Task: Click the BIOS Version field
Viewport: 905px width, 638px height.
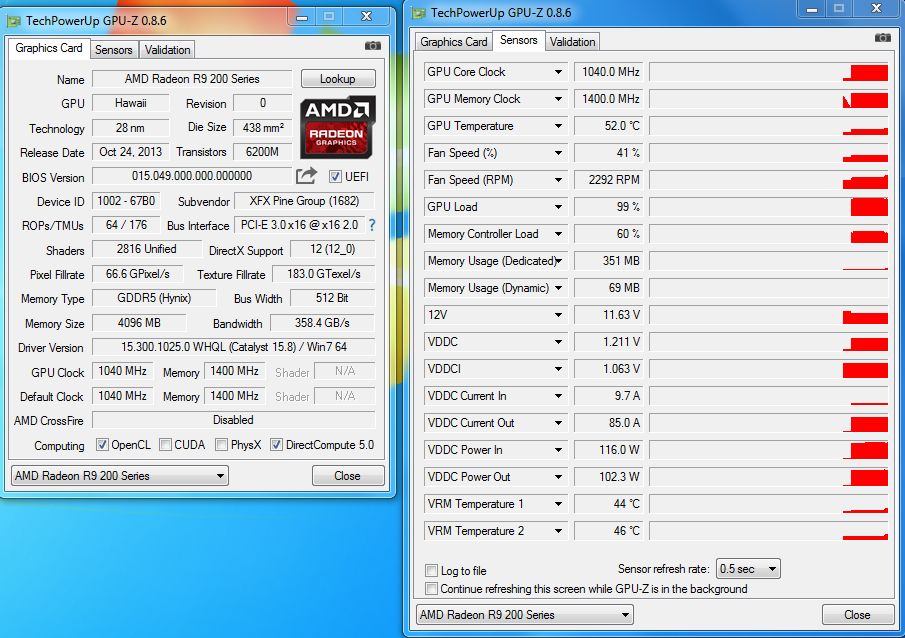Action: click(192, 176)
